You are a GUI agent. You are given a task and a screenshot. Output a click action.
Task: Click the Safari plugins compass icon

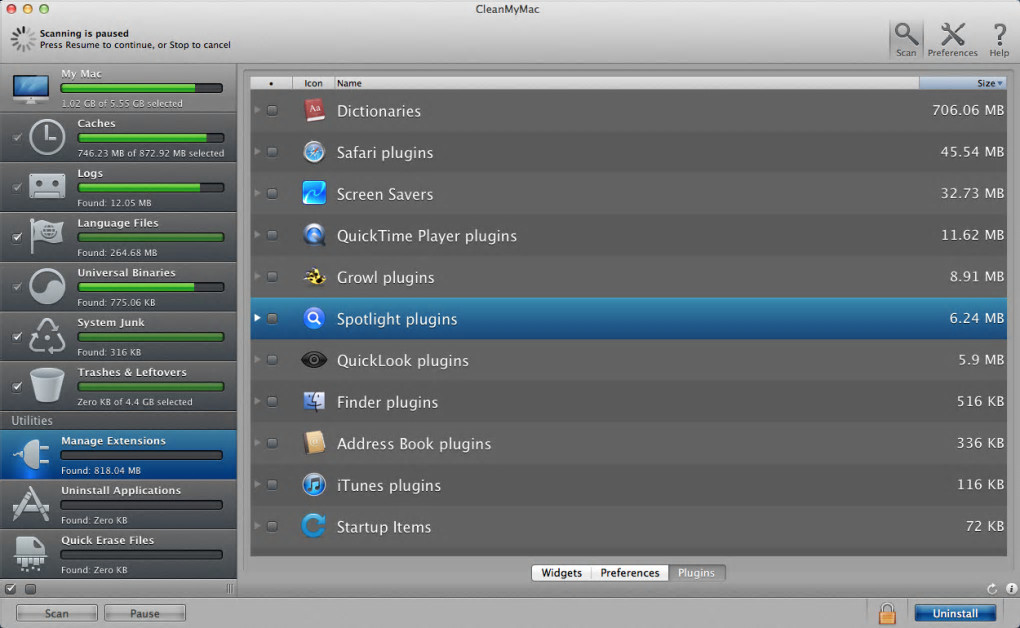pyautogui.click(x=314, y=152)
